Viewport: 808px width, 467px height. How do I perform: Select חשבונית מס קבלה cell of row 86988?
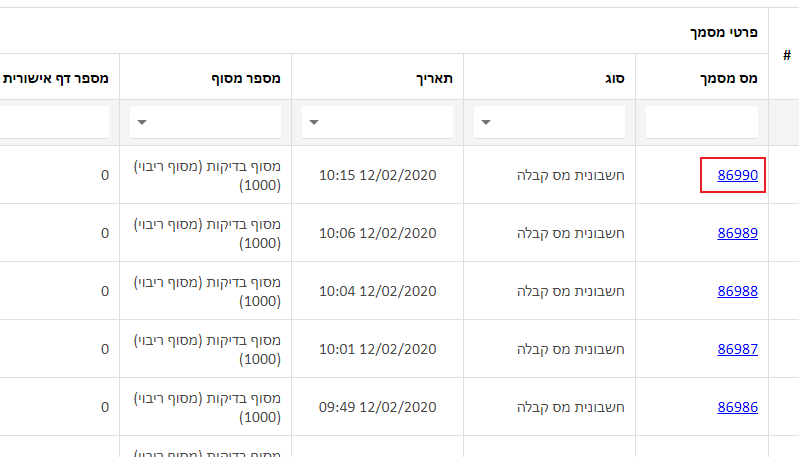click(570, 291)
